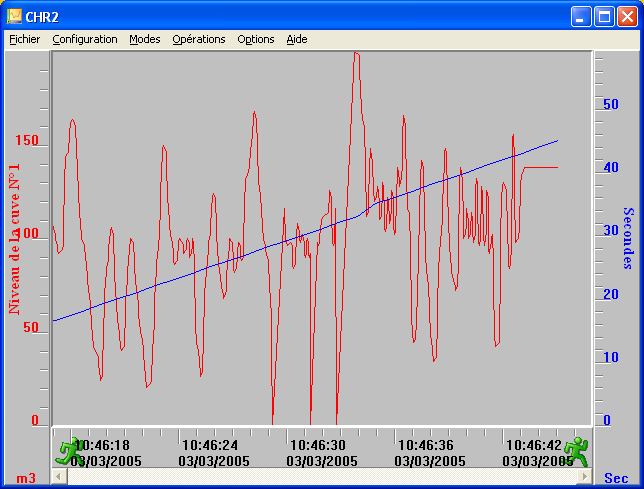Maximize the CHR2 window
Screen dimensions: 644x489
click(605, 16)
